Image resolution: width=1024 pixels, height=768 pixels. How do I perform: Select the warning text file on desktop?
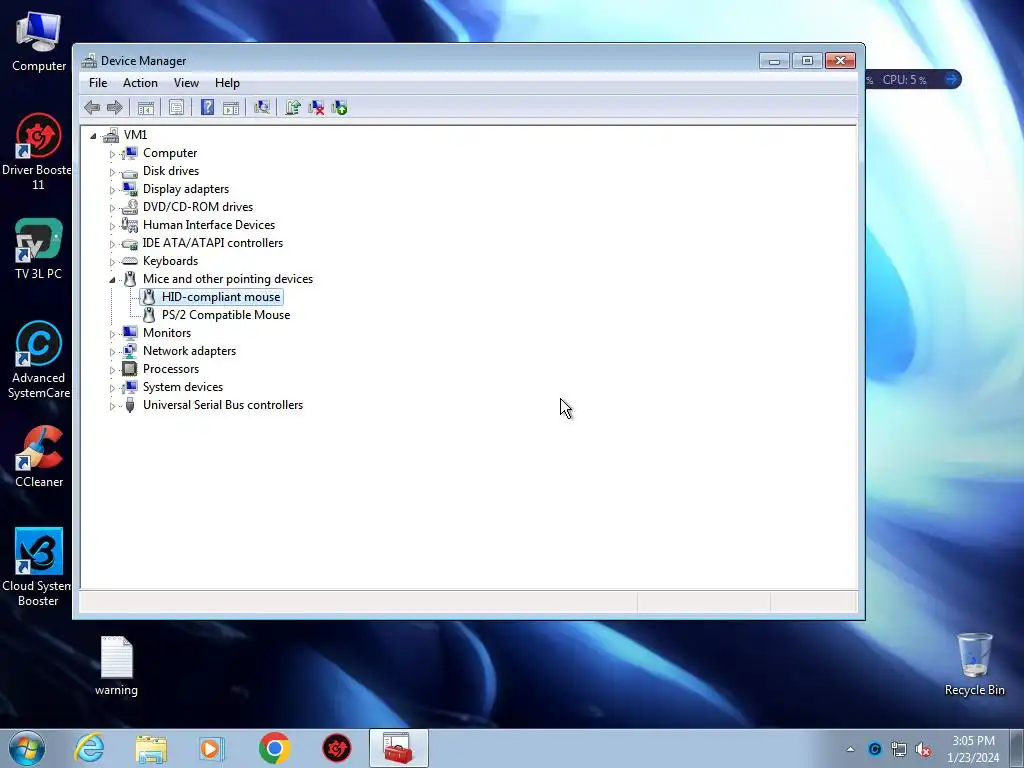pyautogui.click(x=116, y=666)
